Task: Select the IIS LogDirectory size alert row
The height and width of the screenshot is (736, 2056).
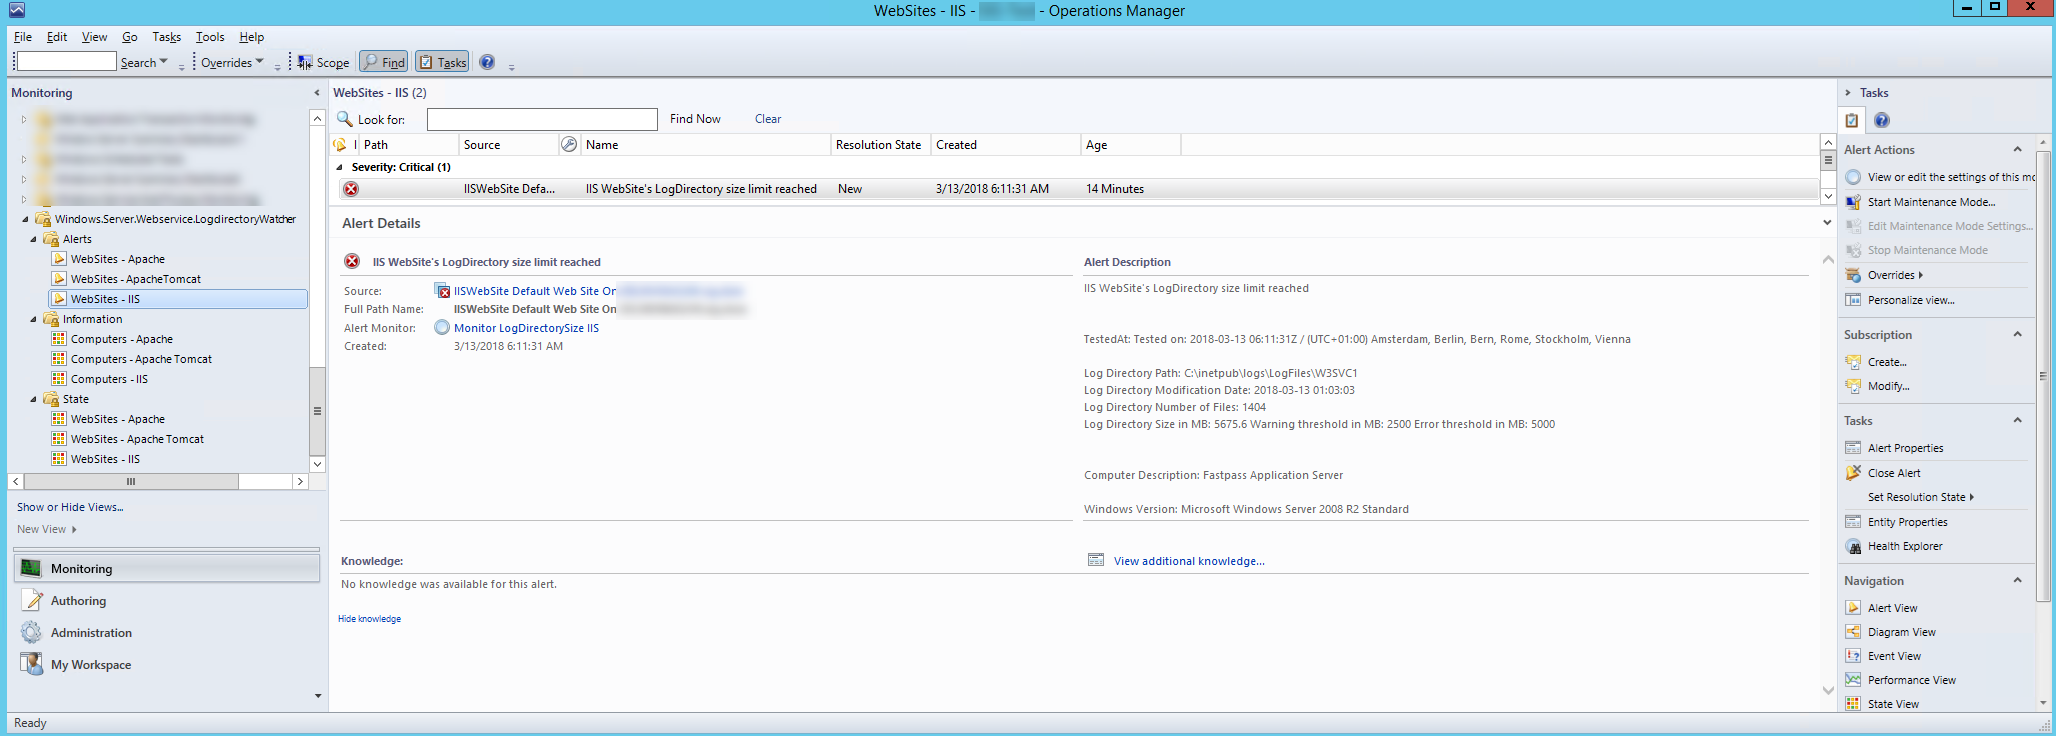Action: coord(1075,189)
